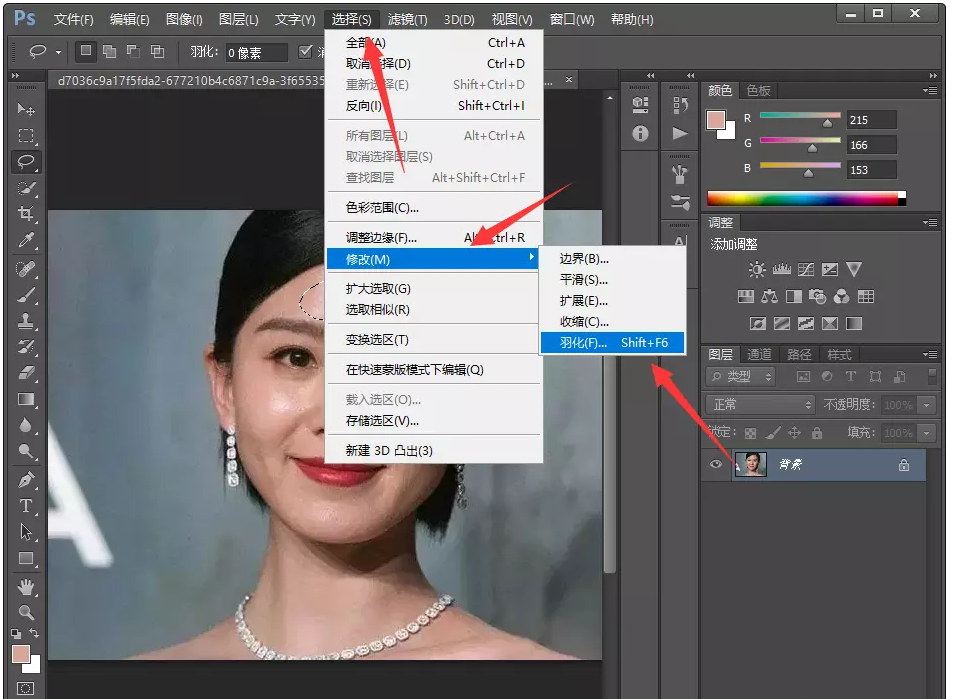958x699 pixels.
Task: Click the 收缩(C)... submenu item
Action: coord(584,322)
